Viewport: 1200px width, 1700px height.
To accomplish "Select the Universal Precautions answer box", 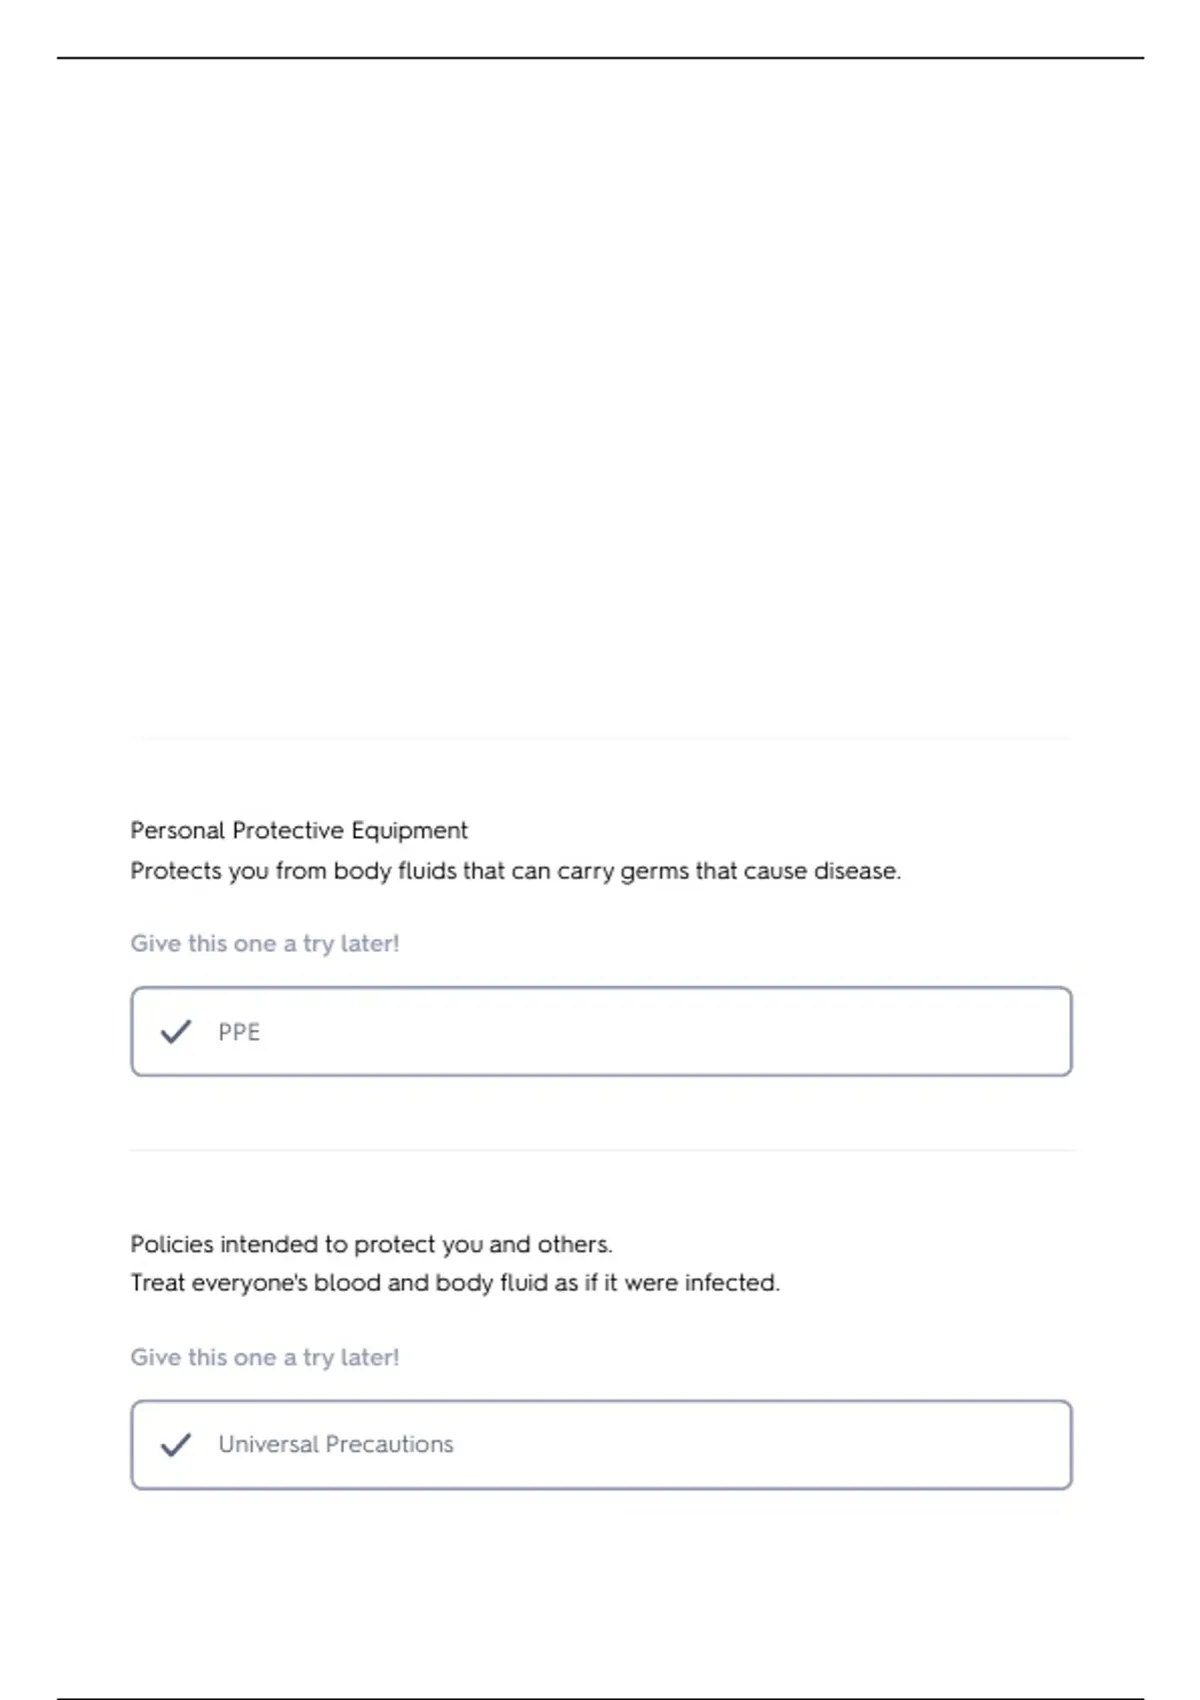I will point(601,1445).
